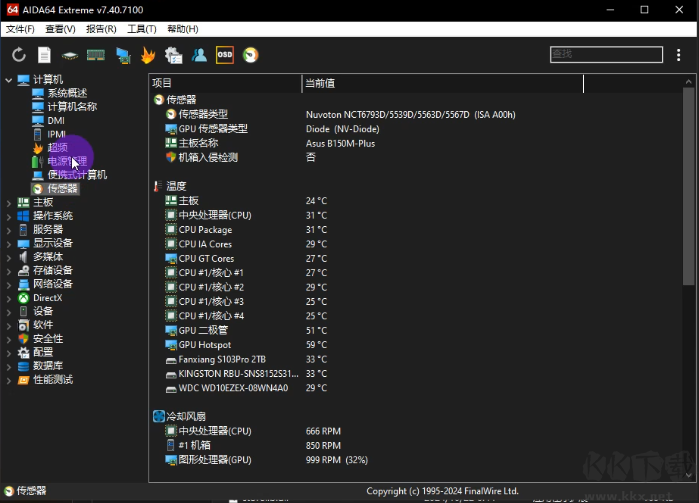Open the Report document icon in toolbar
The height and width of the screenshot is (503, 699).
coord(44,55)
